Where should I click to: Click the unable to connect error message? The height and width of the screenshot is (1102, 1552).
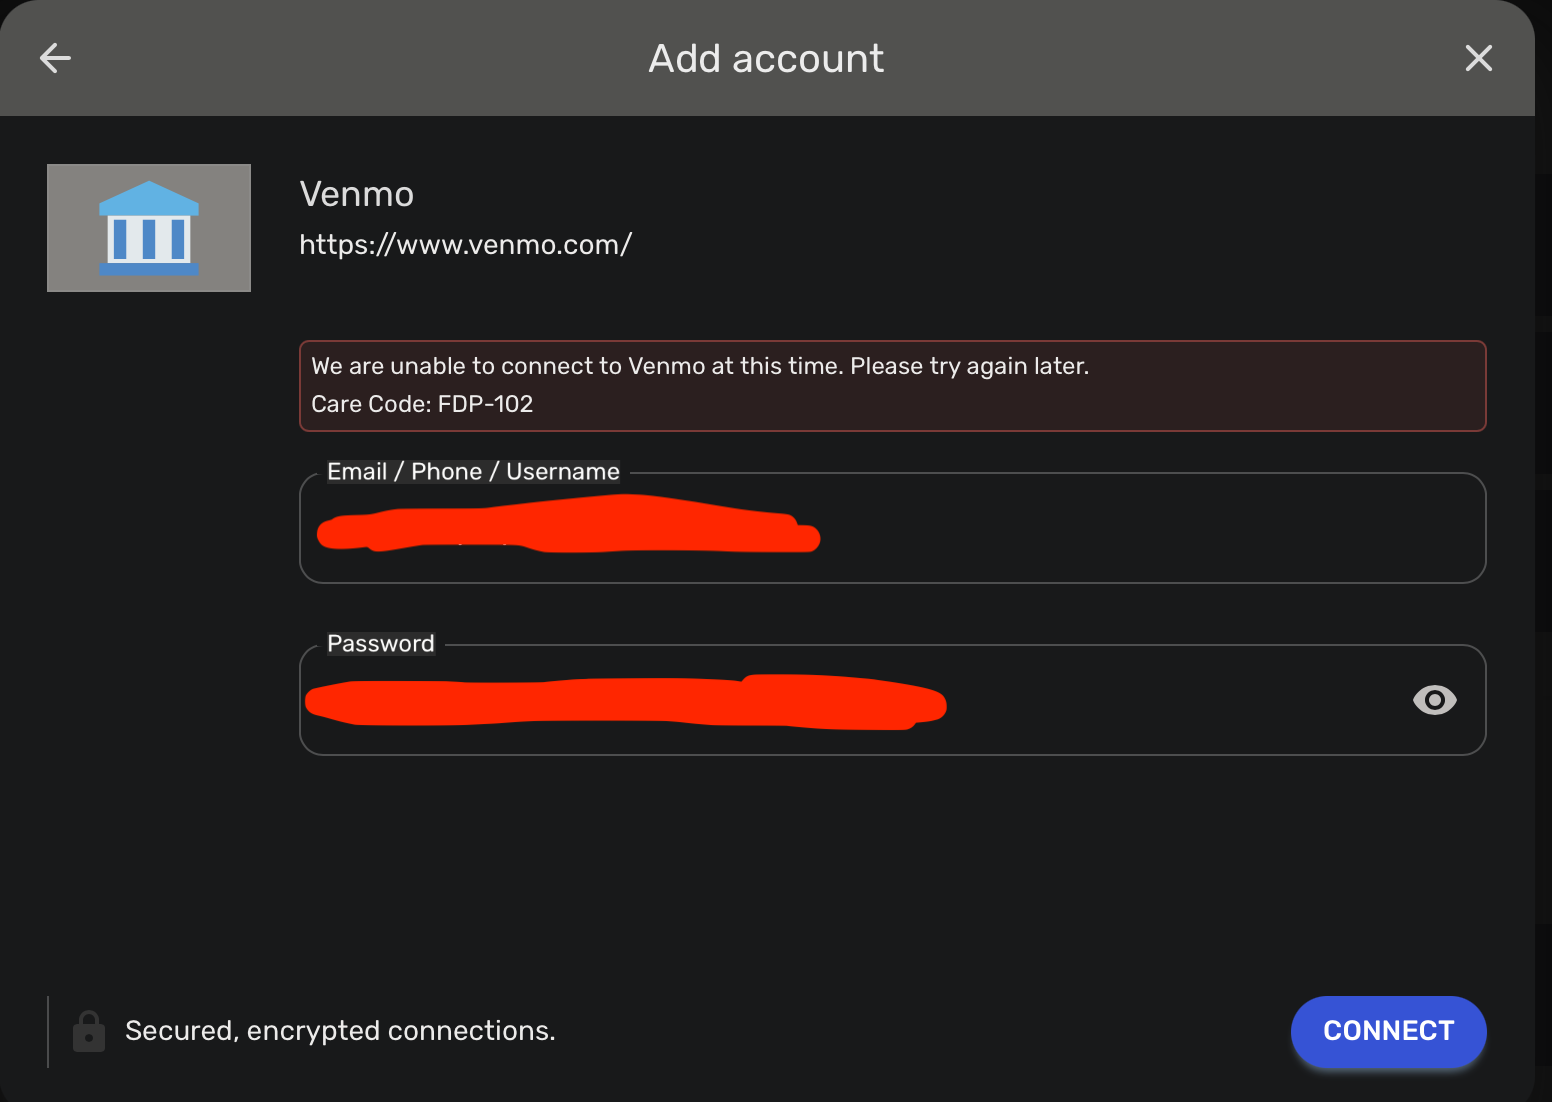pos(700,366)
